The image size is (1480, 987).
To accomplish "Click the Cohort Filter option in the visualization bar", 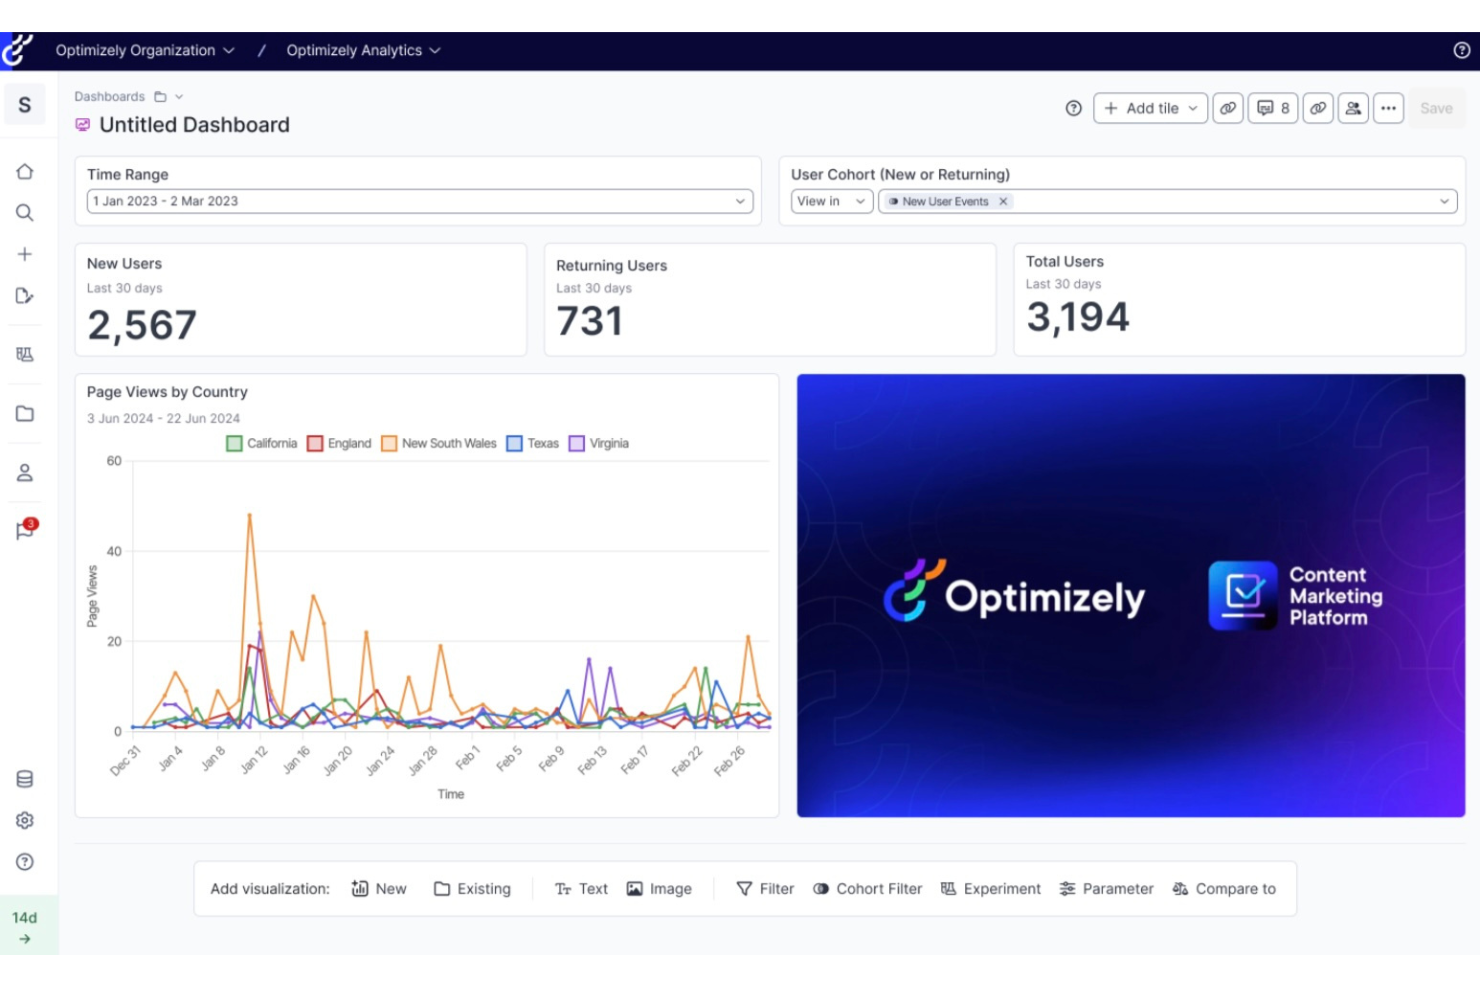I will 867,888.
